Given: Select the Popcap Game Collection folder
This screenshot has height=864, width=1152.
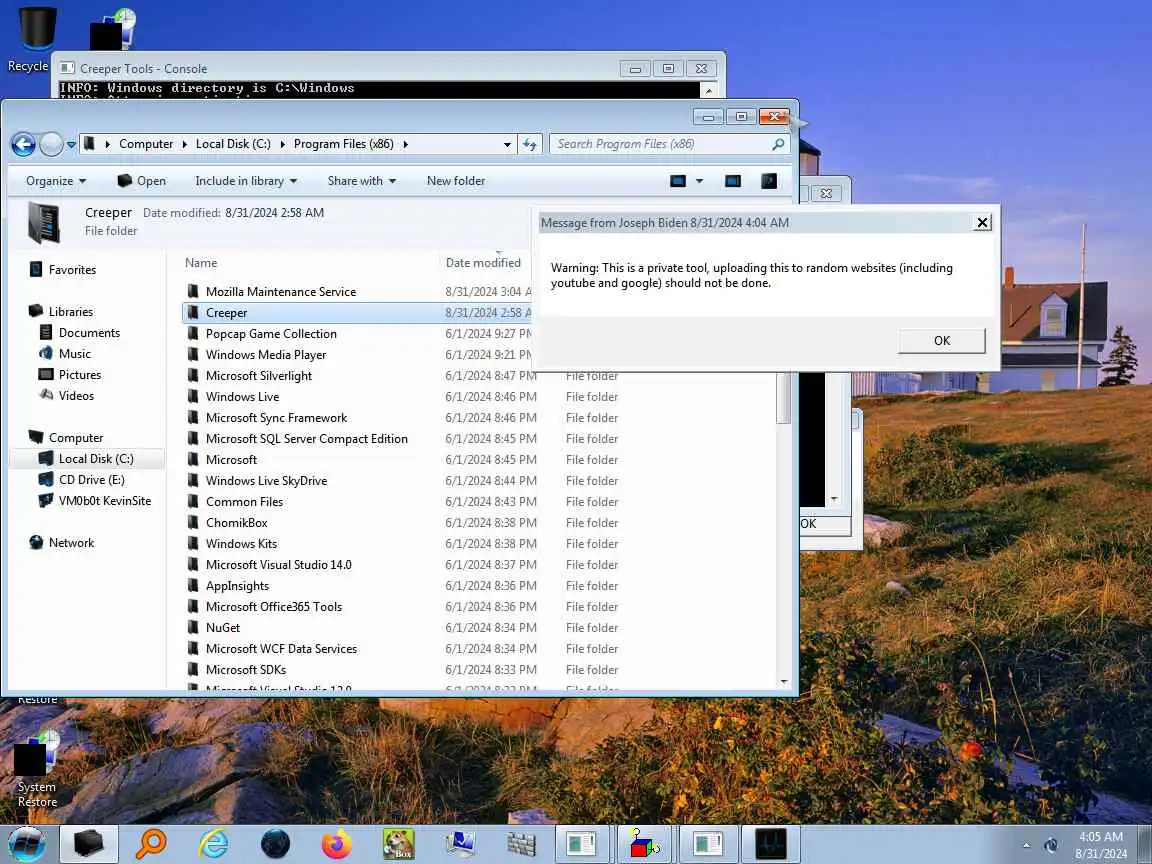Looking at the screenshot, I should click(271, 334).
